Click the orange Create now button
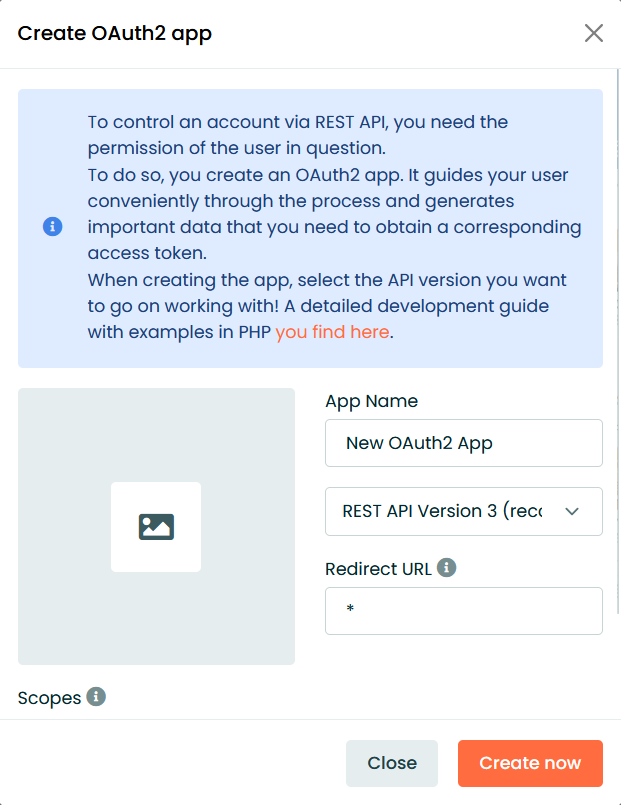621x805 pixels. pyautogui.click(x=530, y=763)
